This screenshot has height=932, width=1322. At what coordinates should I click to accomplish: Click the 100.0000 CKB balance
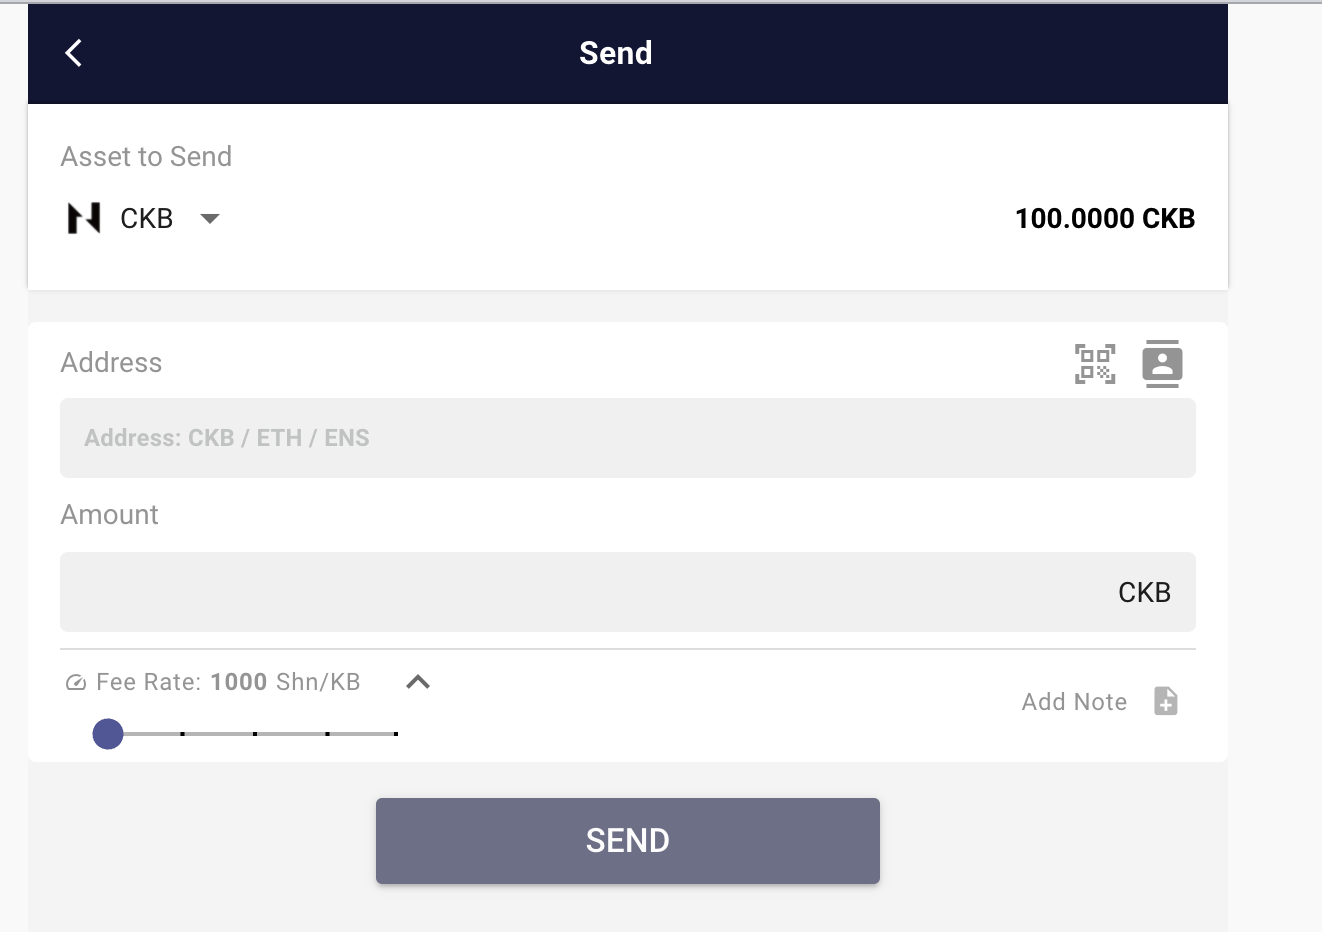coord(1104,218)
